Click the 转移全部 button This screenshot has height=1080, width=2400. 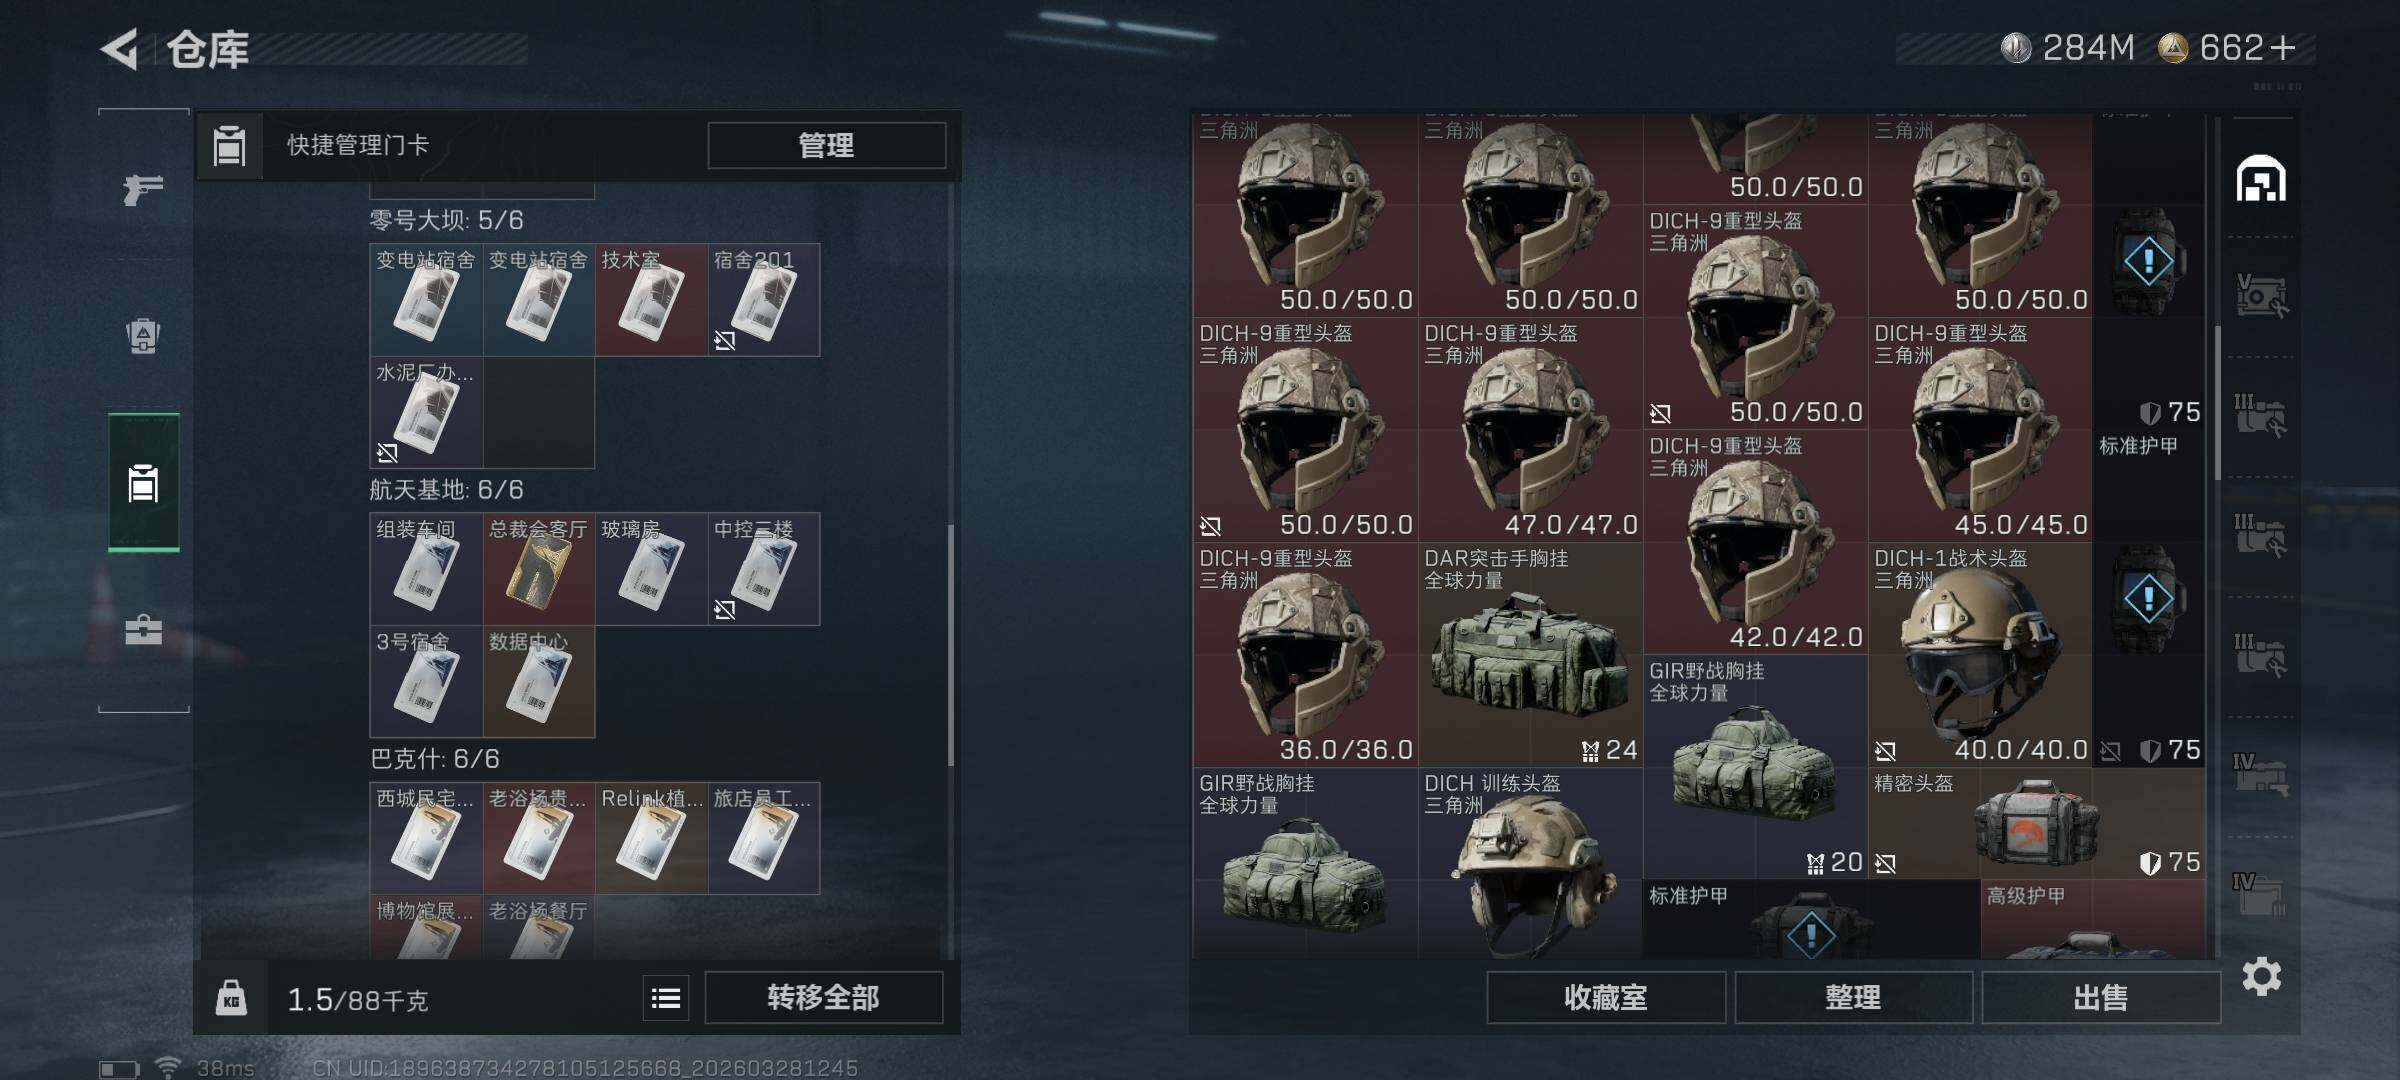pyautogui.click(x=823, y=998)
